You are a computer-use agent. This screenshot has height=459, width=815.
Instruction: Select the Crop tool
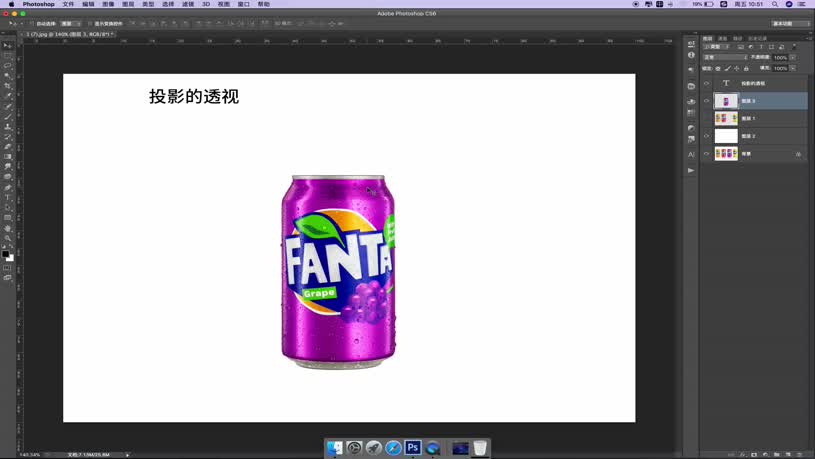tap(7, 86)
